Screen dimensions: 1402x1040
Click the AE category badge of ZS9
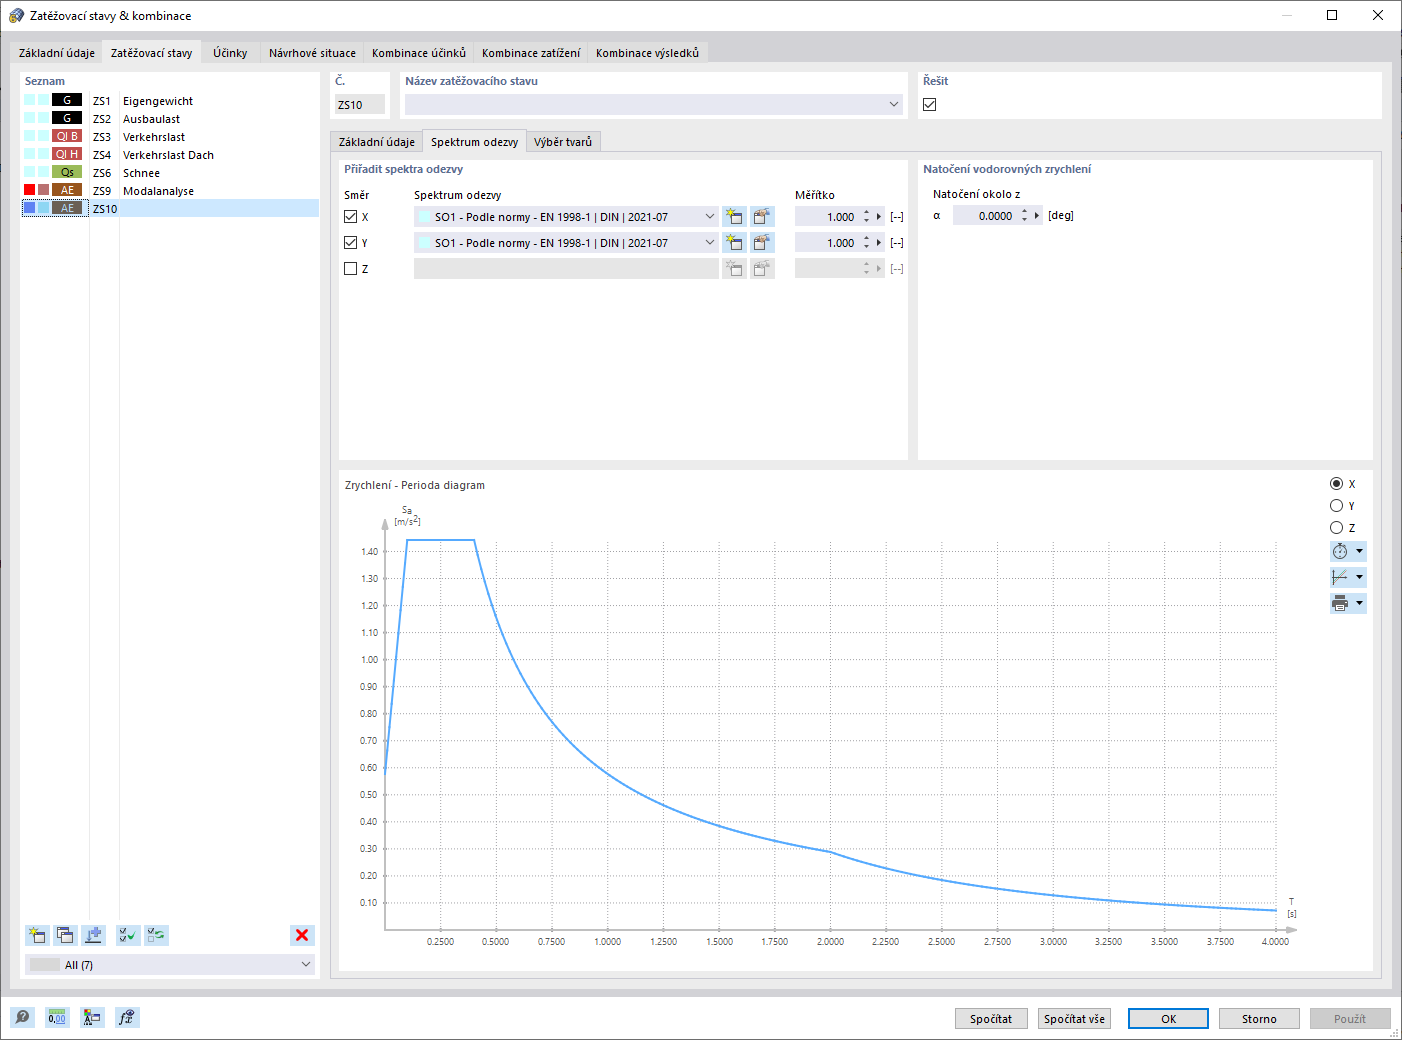pos(67,190)
